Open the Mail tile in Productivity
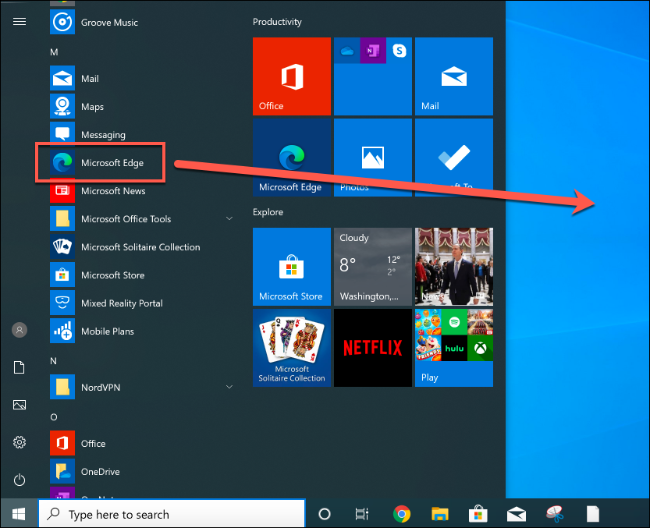650x528 pixels. tap(454, 76)
